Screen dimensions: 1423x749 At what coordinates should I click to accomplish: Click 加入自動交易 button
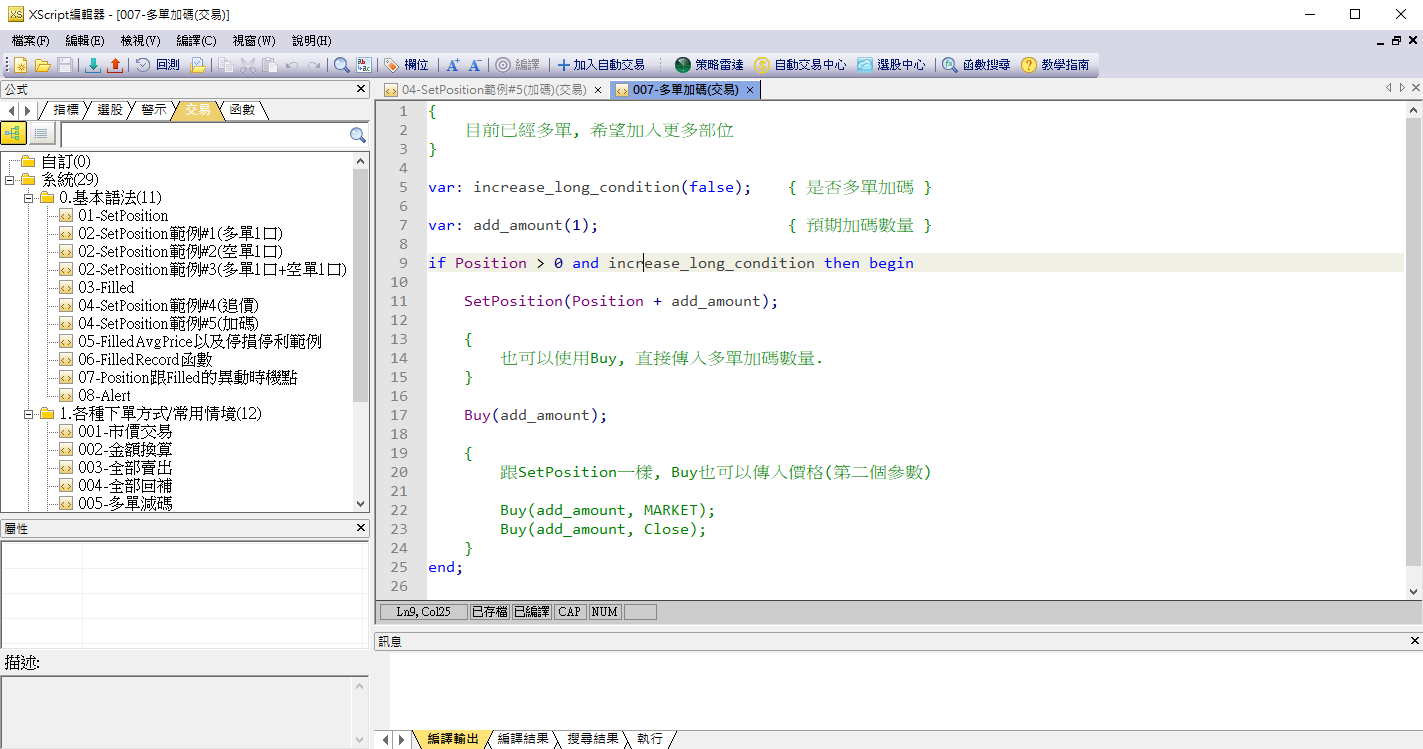(601, 65)
